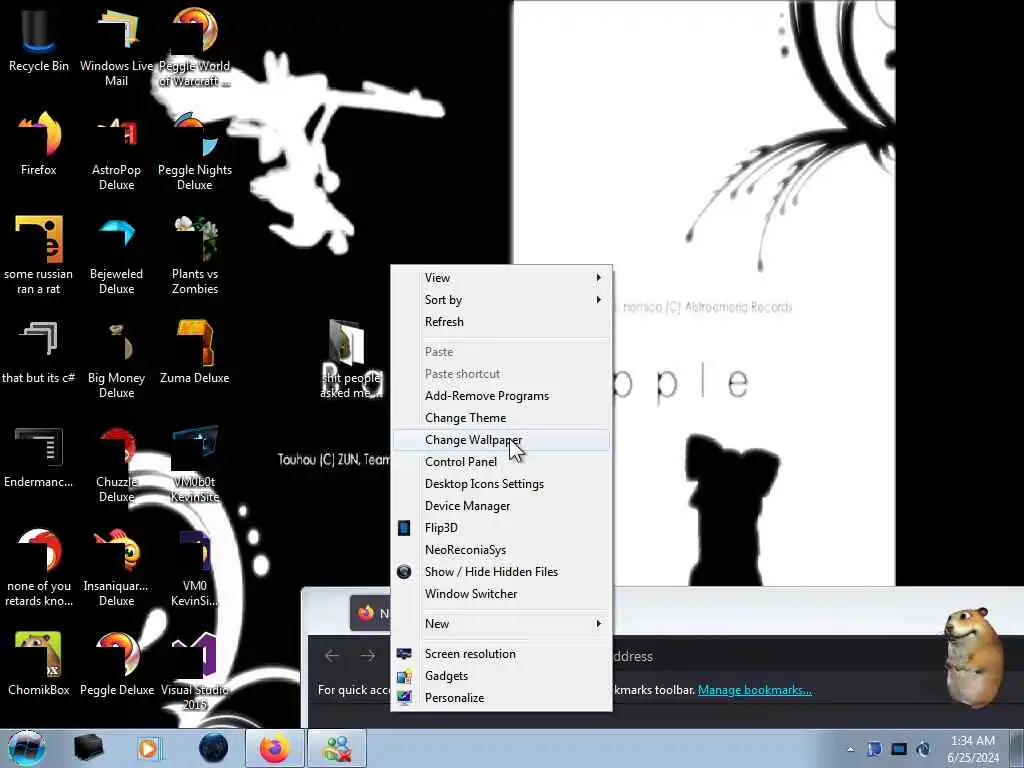Viewport: 1024px width, 768px height.
Task: Select the Firefox window tab
Action: [x=370, y=613]
